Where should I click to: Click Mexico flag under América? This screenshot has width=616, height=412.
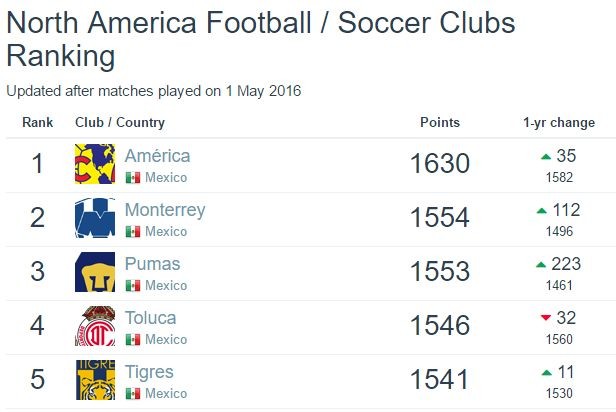pos(132,178)
